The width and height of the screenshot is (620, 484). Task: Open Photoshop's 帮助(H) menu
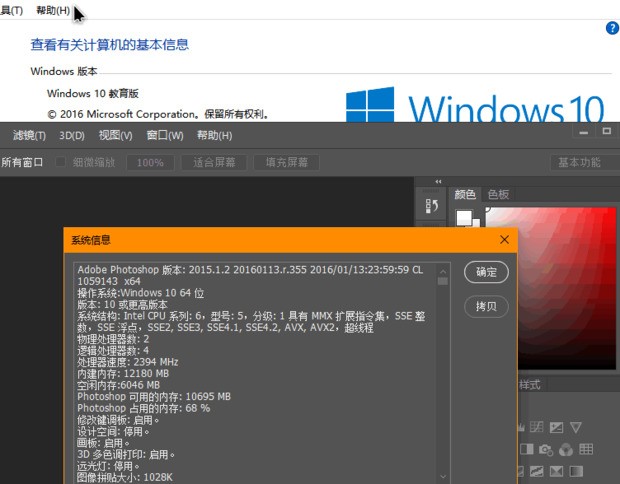pos(215,136)
